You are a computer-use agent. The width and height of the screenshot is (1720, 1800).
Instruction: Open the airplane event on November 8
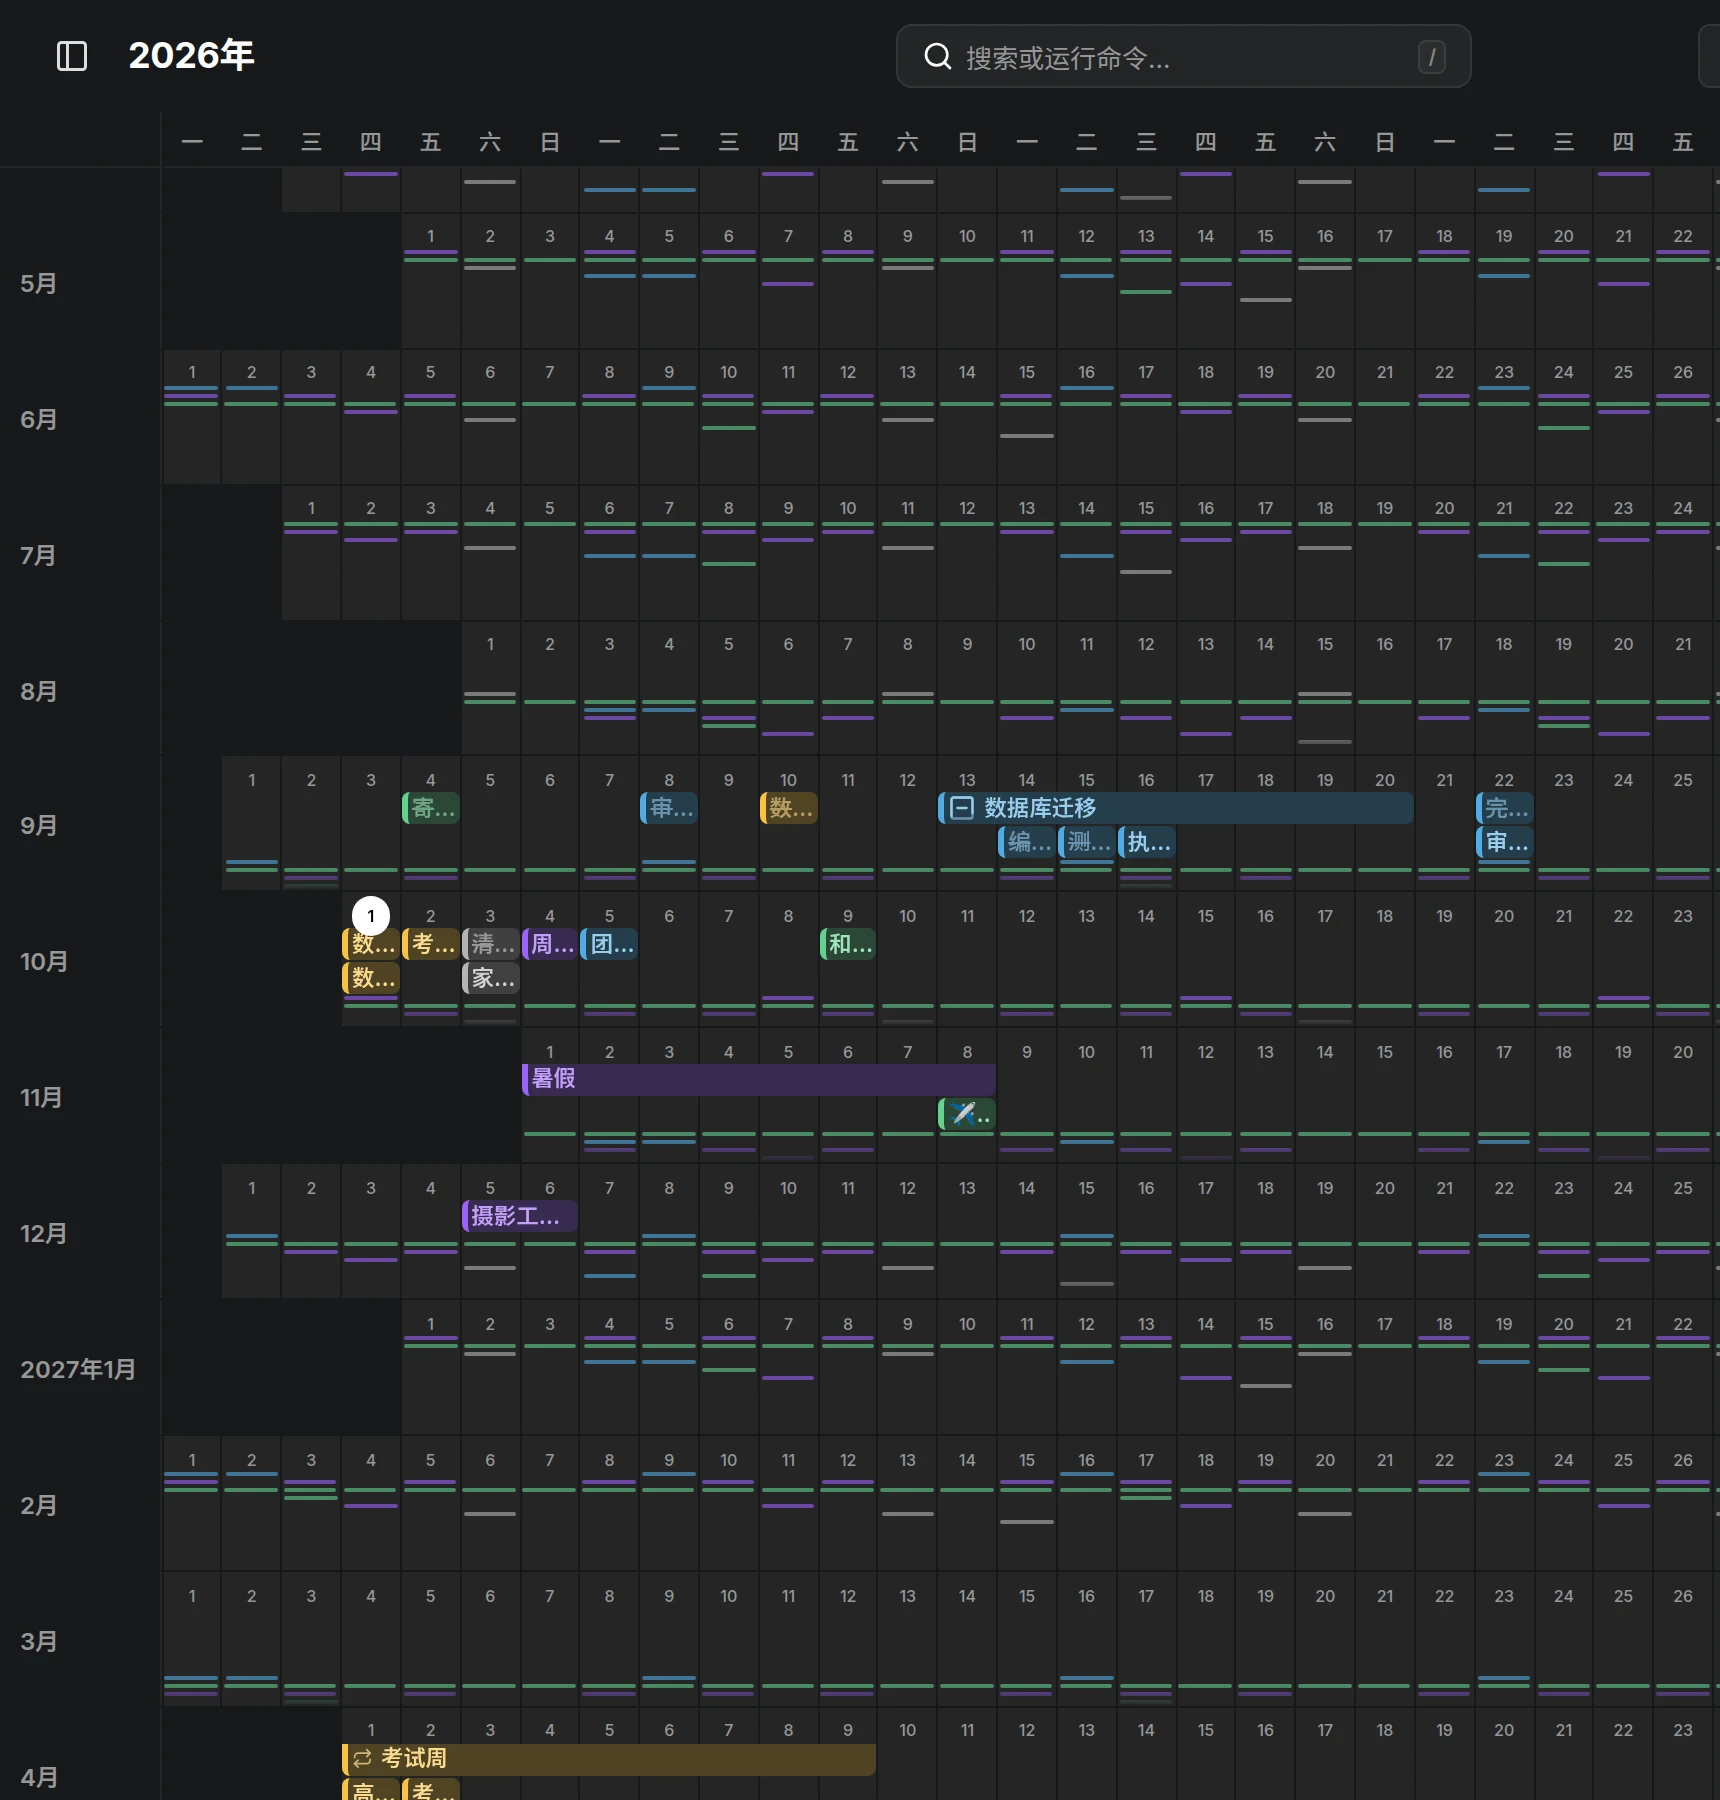coord(967,1114)
